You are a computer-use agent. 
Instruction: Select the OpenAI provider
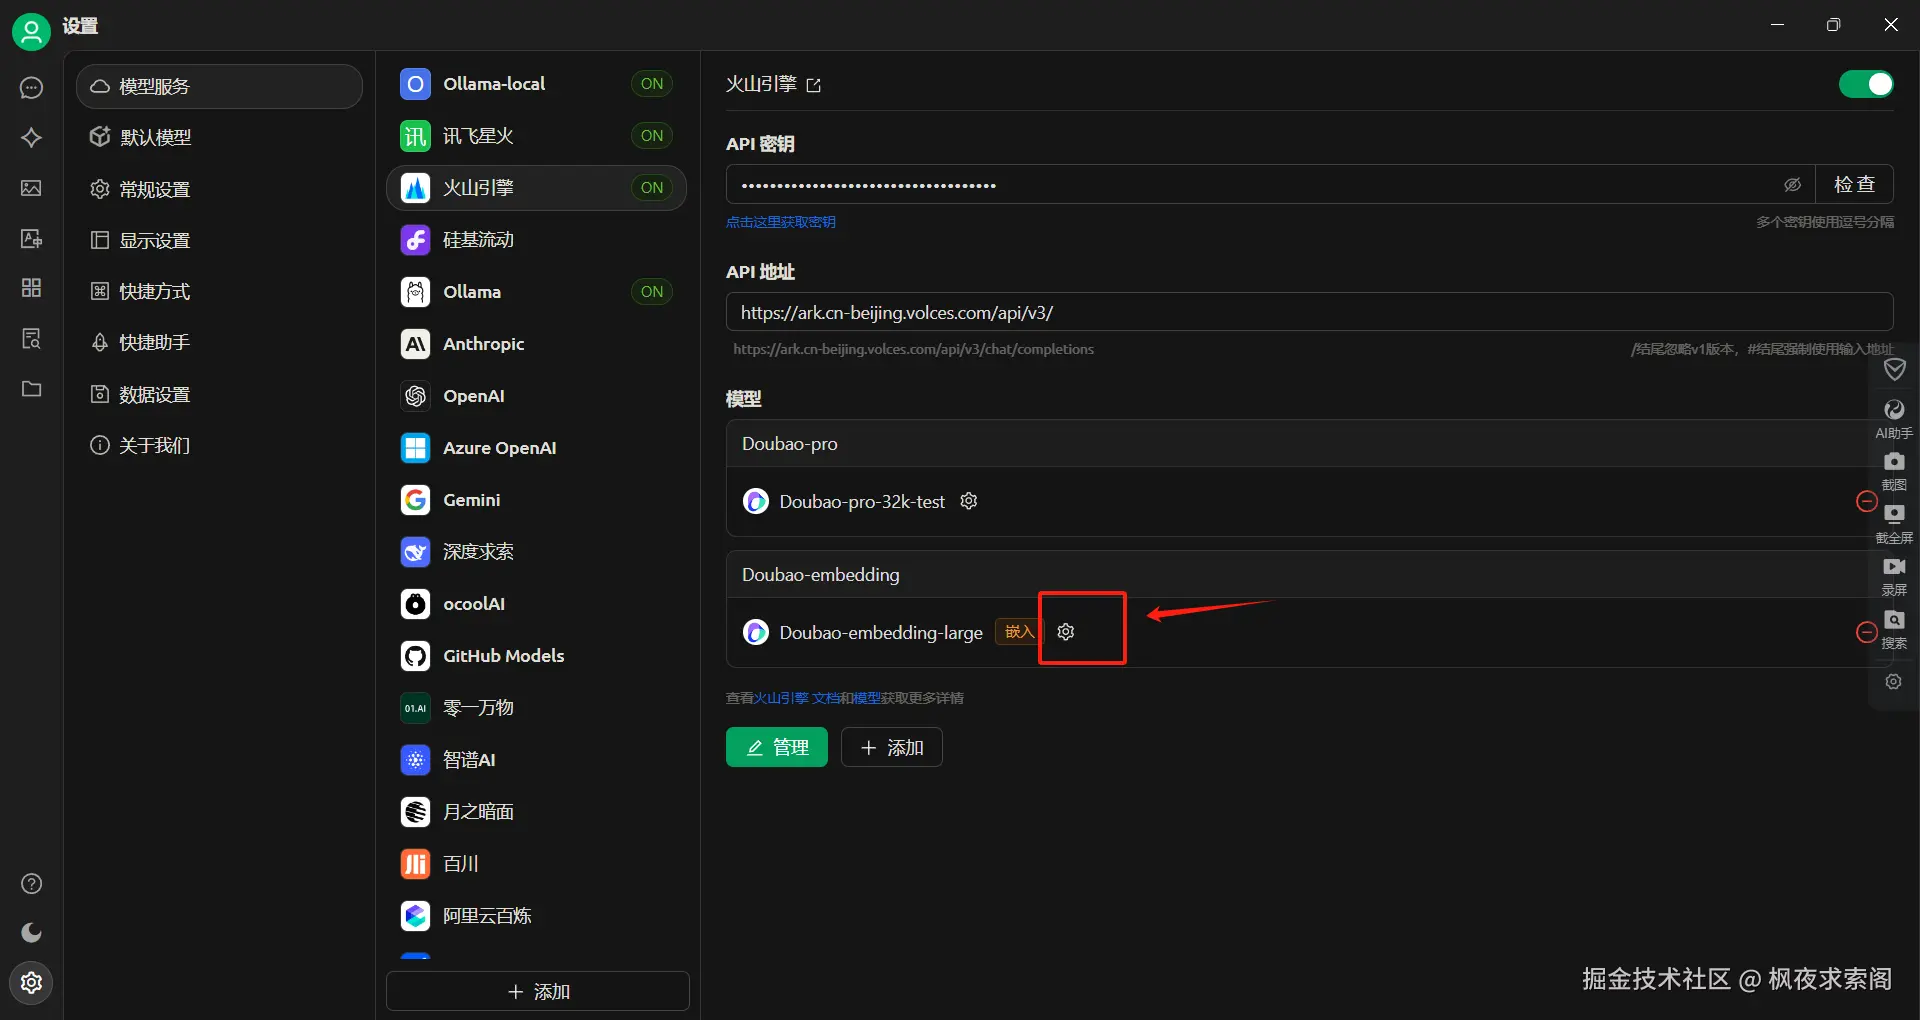(536, 396)
